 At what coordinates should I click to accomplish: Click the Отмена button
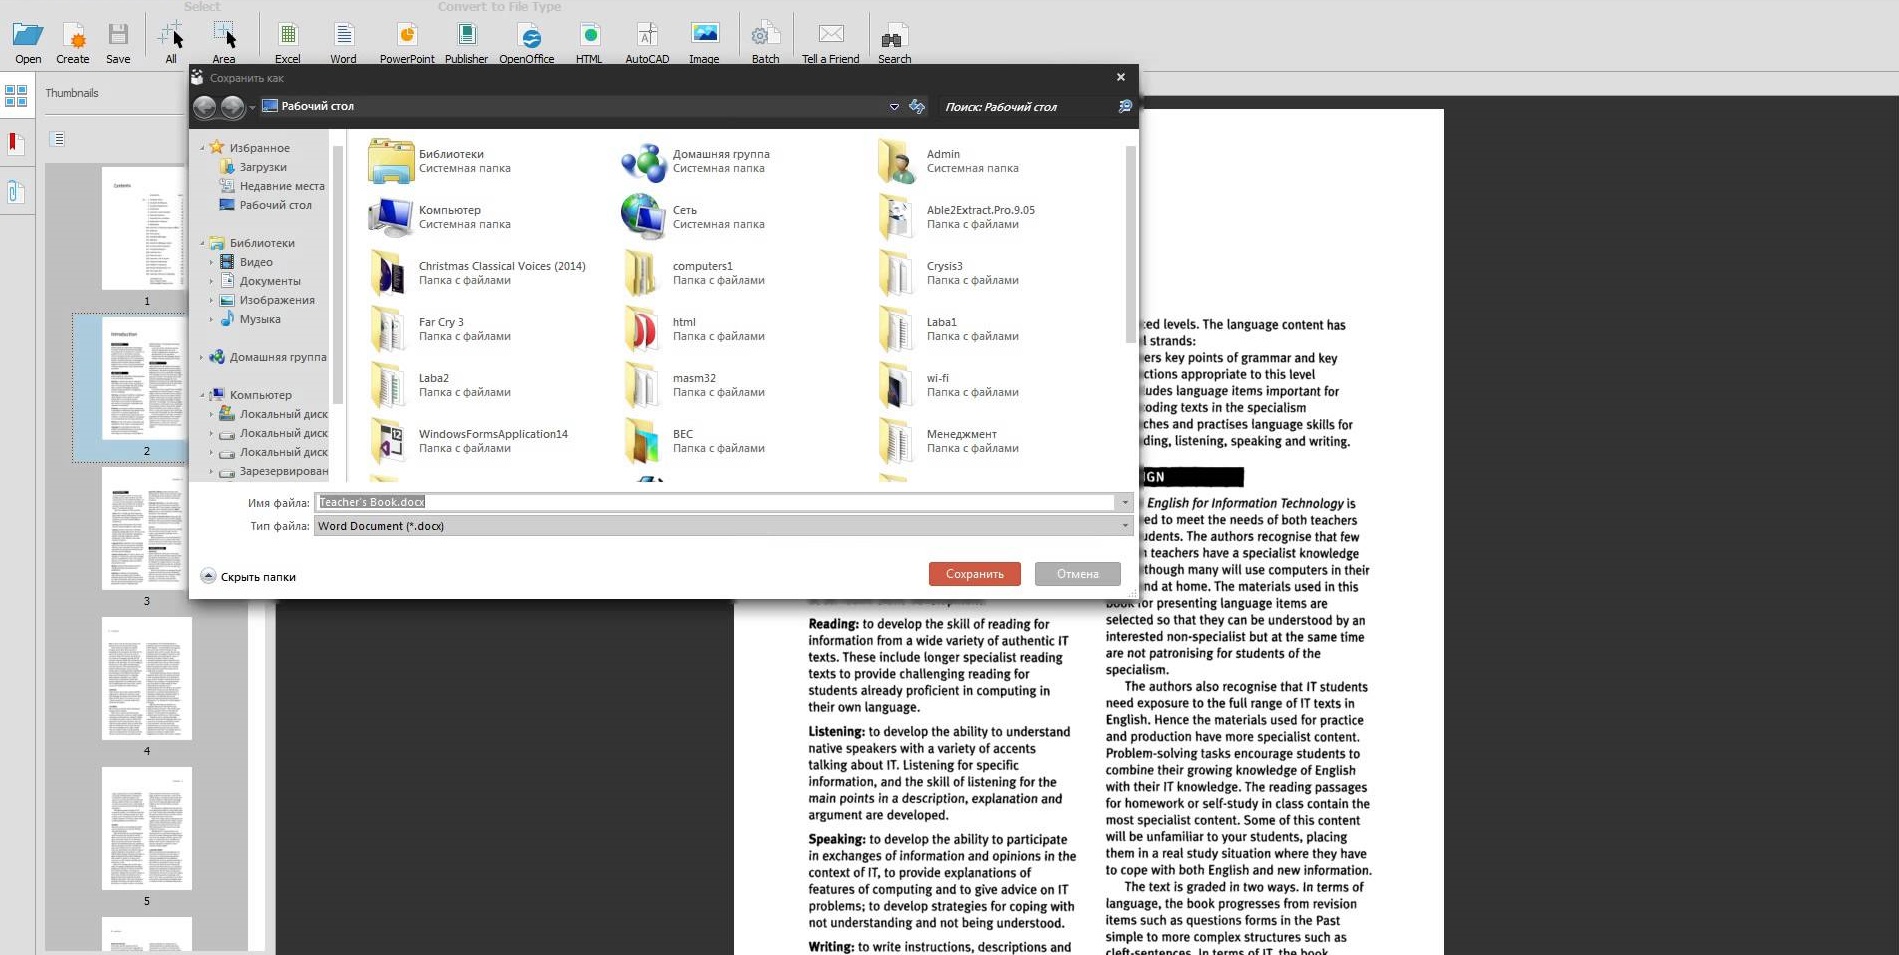(1077, 574)
